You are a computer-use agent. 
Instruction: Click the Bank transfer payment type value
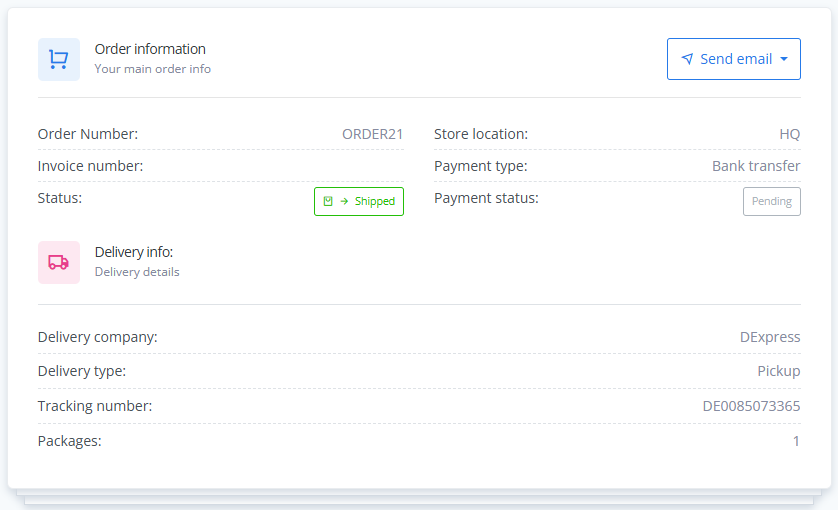point(756,166)
